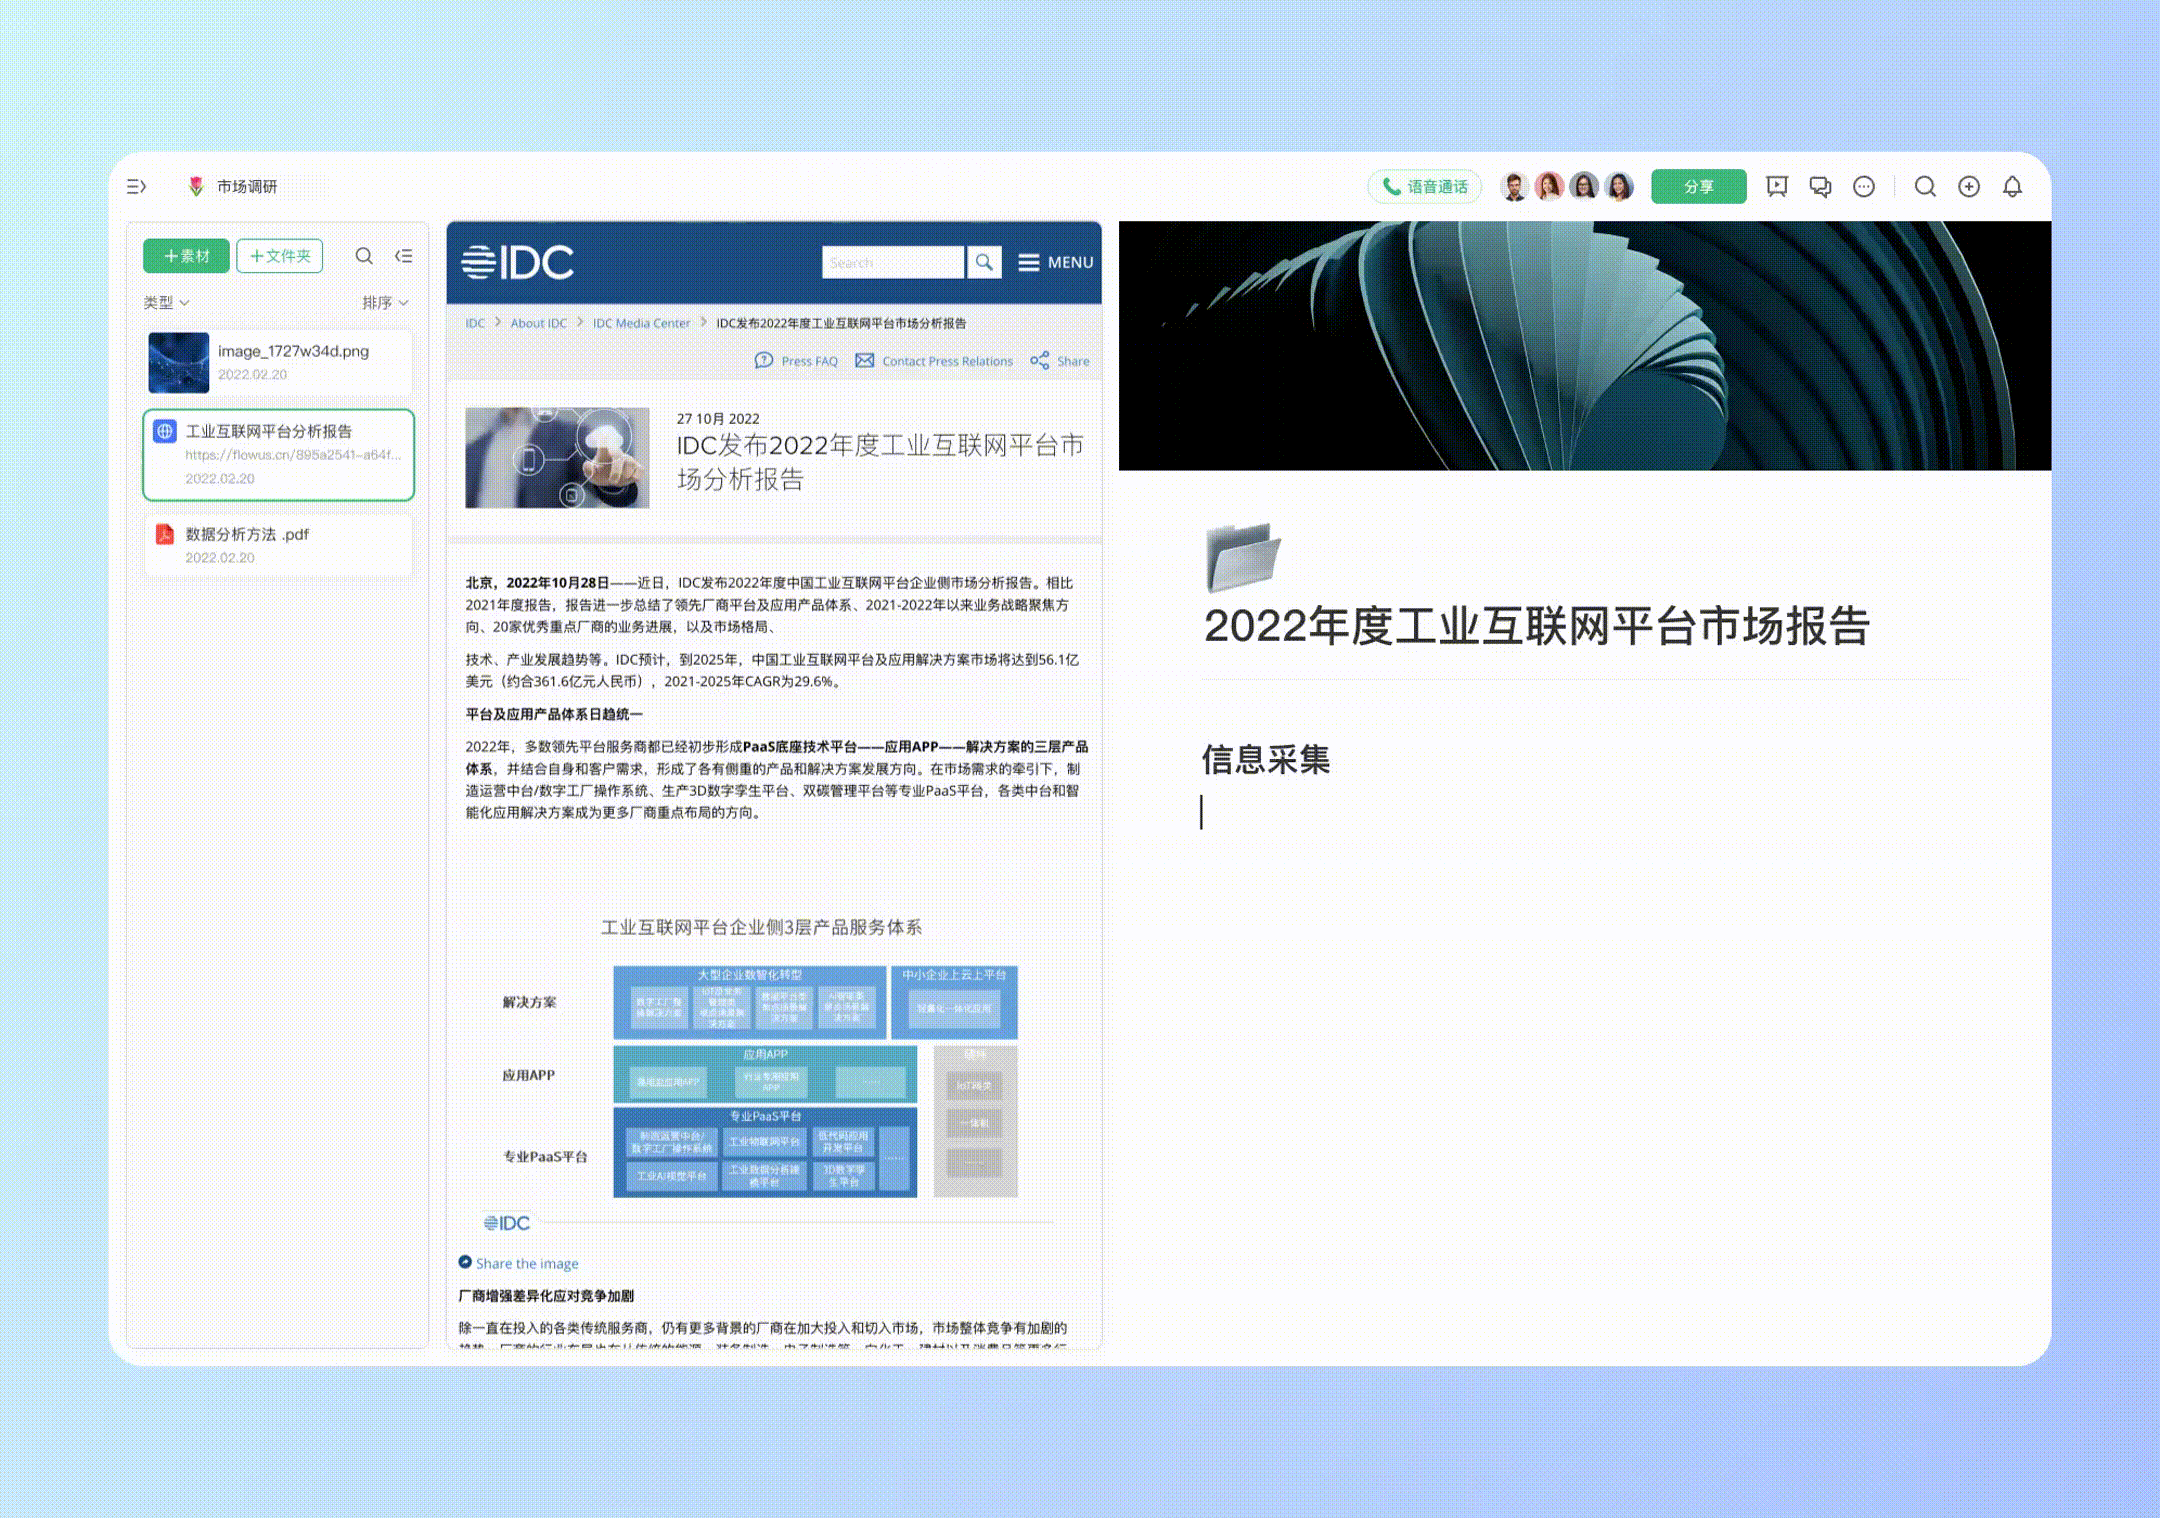Open the more options ellipsis icon
The height and width of the screenshot is (1518, 2160).
click(1864, 186)
